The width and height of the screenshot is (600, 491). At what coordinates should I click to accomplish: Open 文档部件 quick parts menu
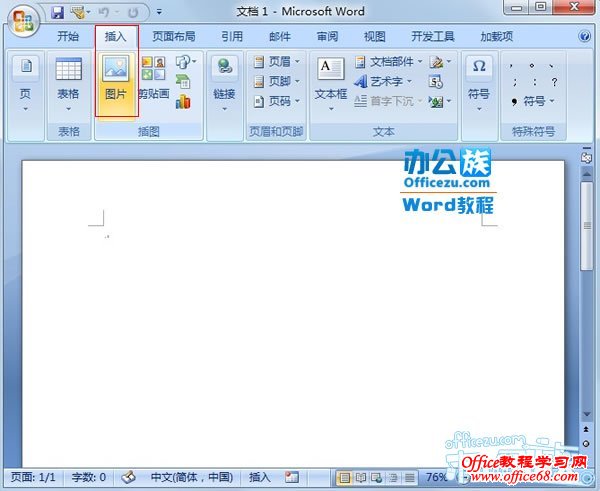(388, 62)
